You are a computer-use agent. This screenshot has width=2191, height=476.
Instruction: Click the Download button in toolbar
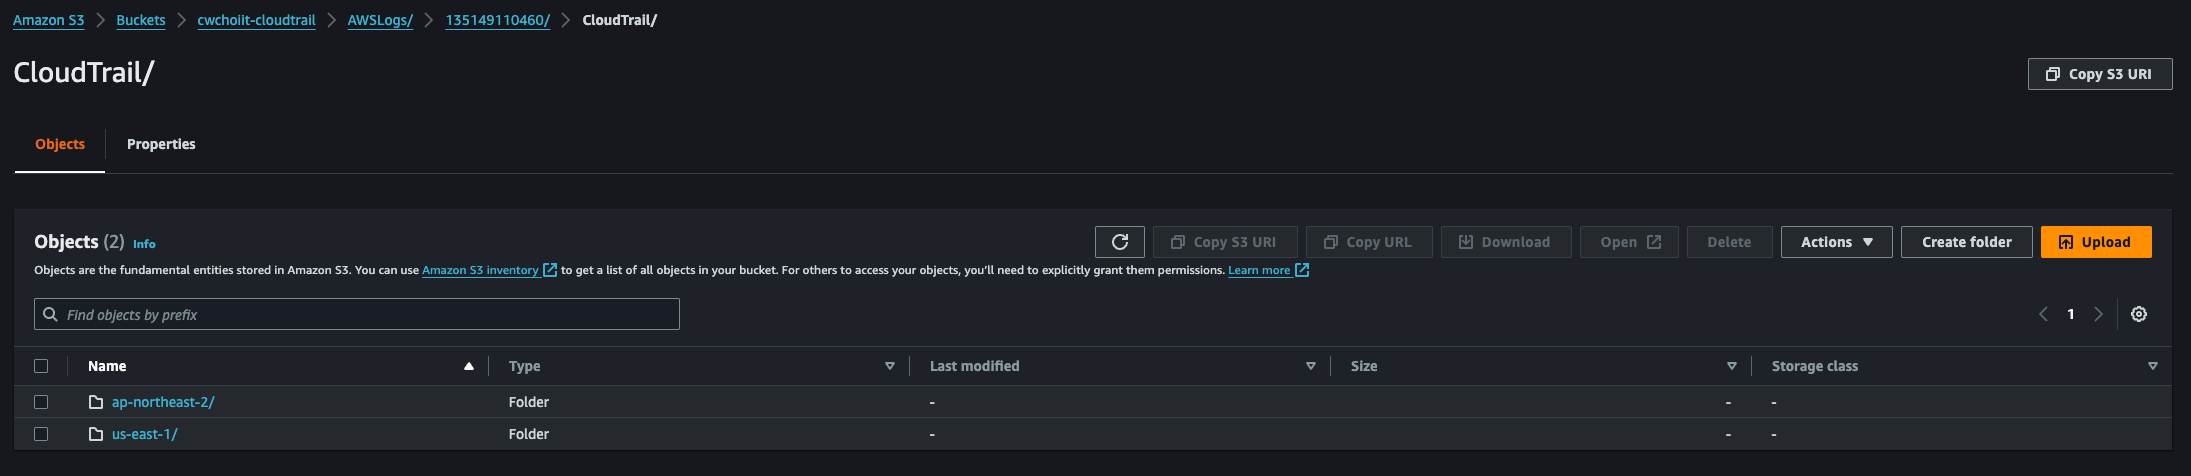click(x=1506, y=242)
